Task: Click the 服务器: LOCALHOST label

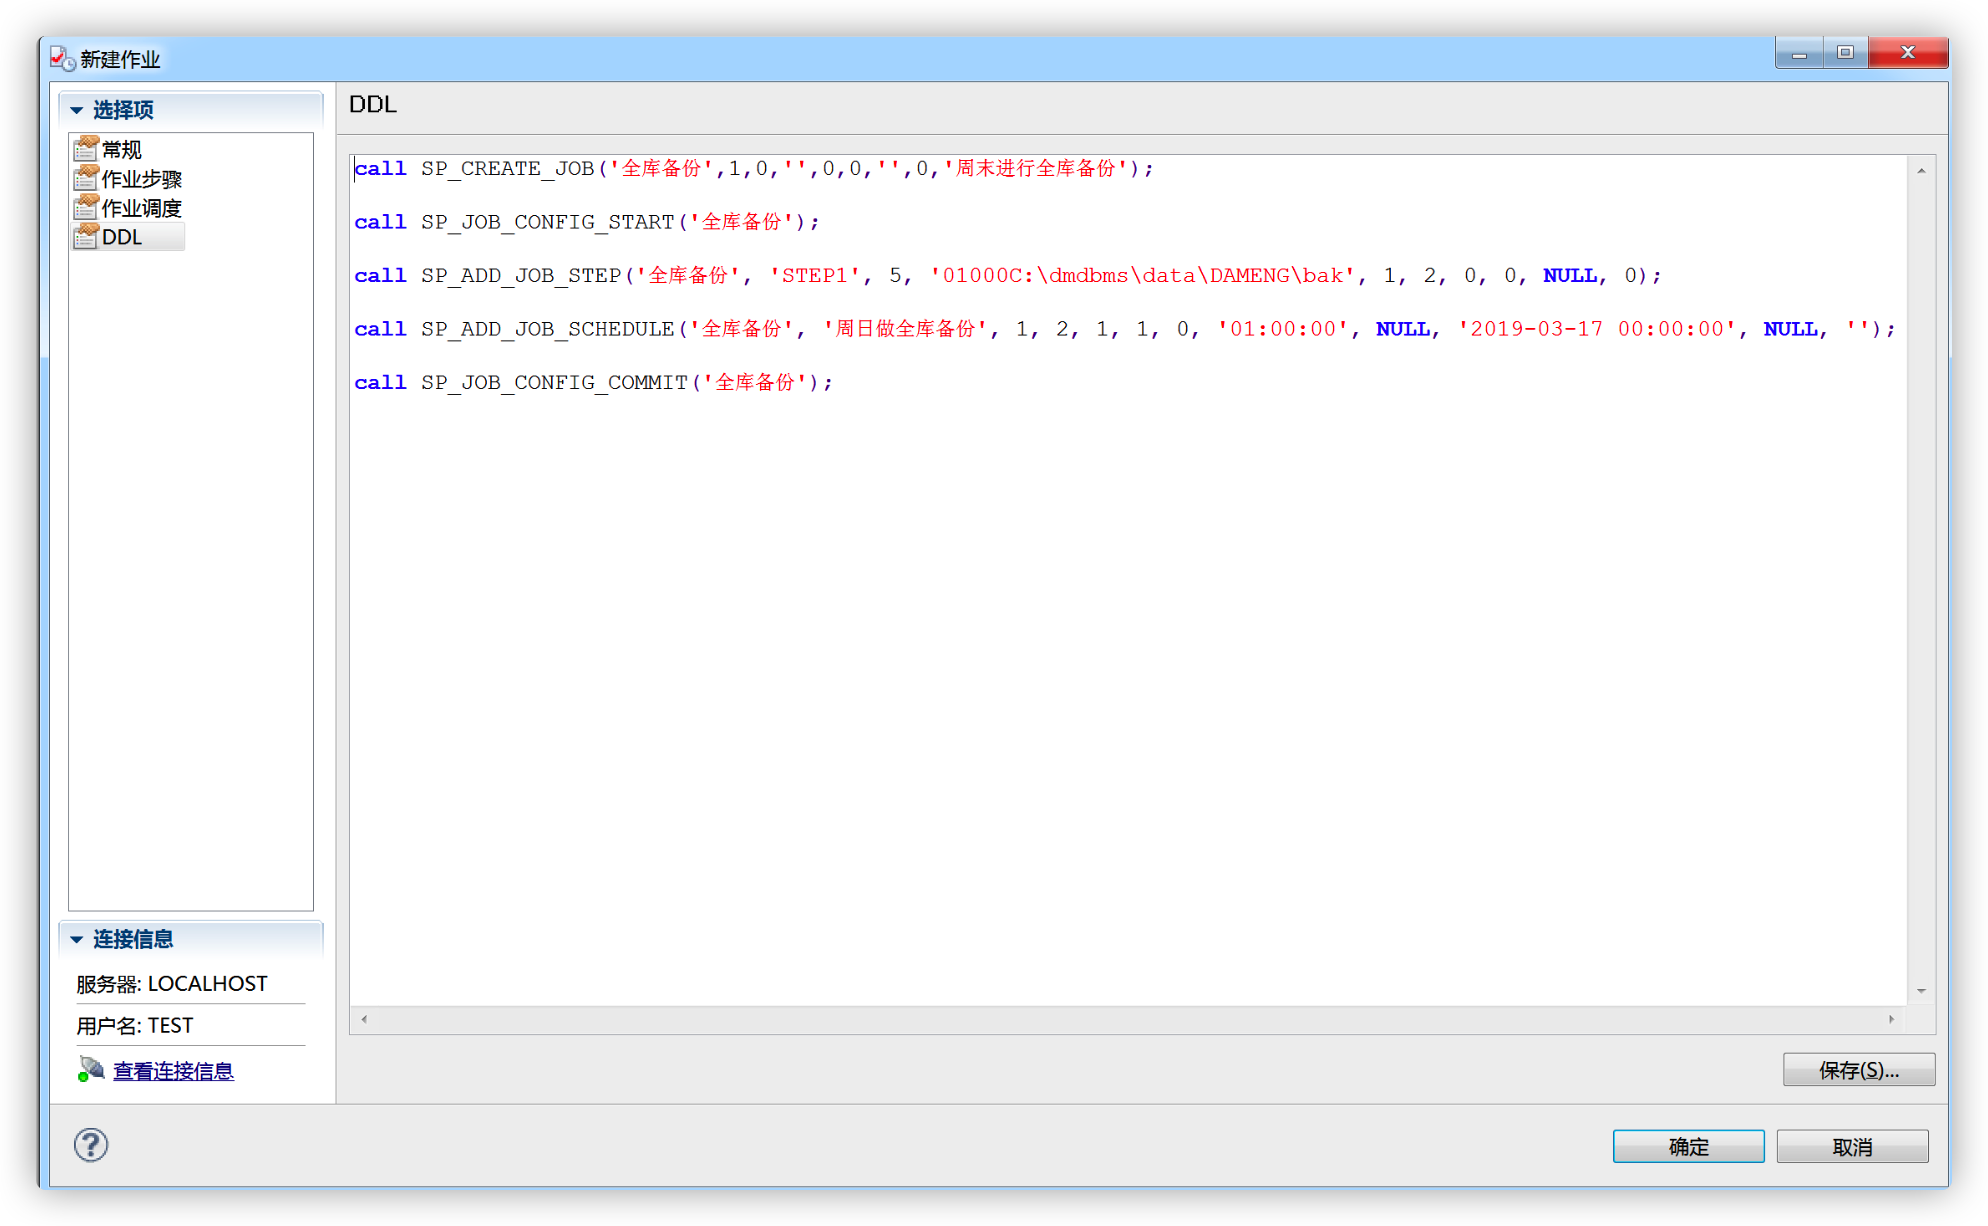Action: tap(172, 984)
